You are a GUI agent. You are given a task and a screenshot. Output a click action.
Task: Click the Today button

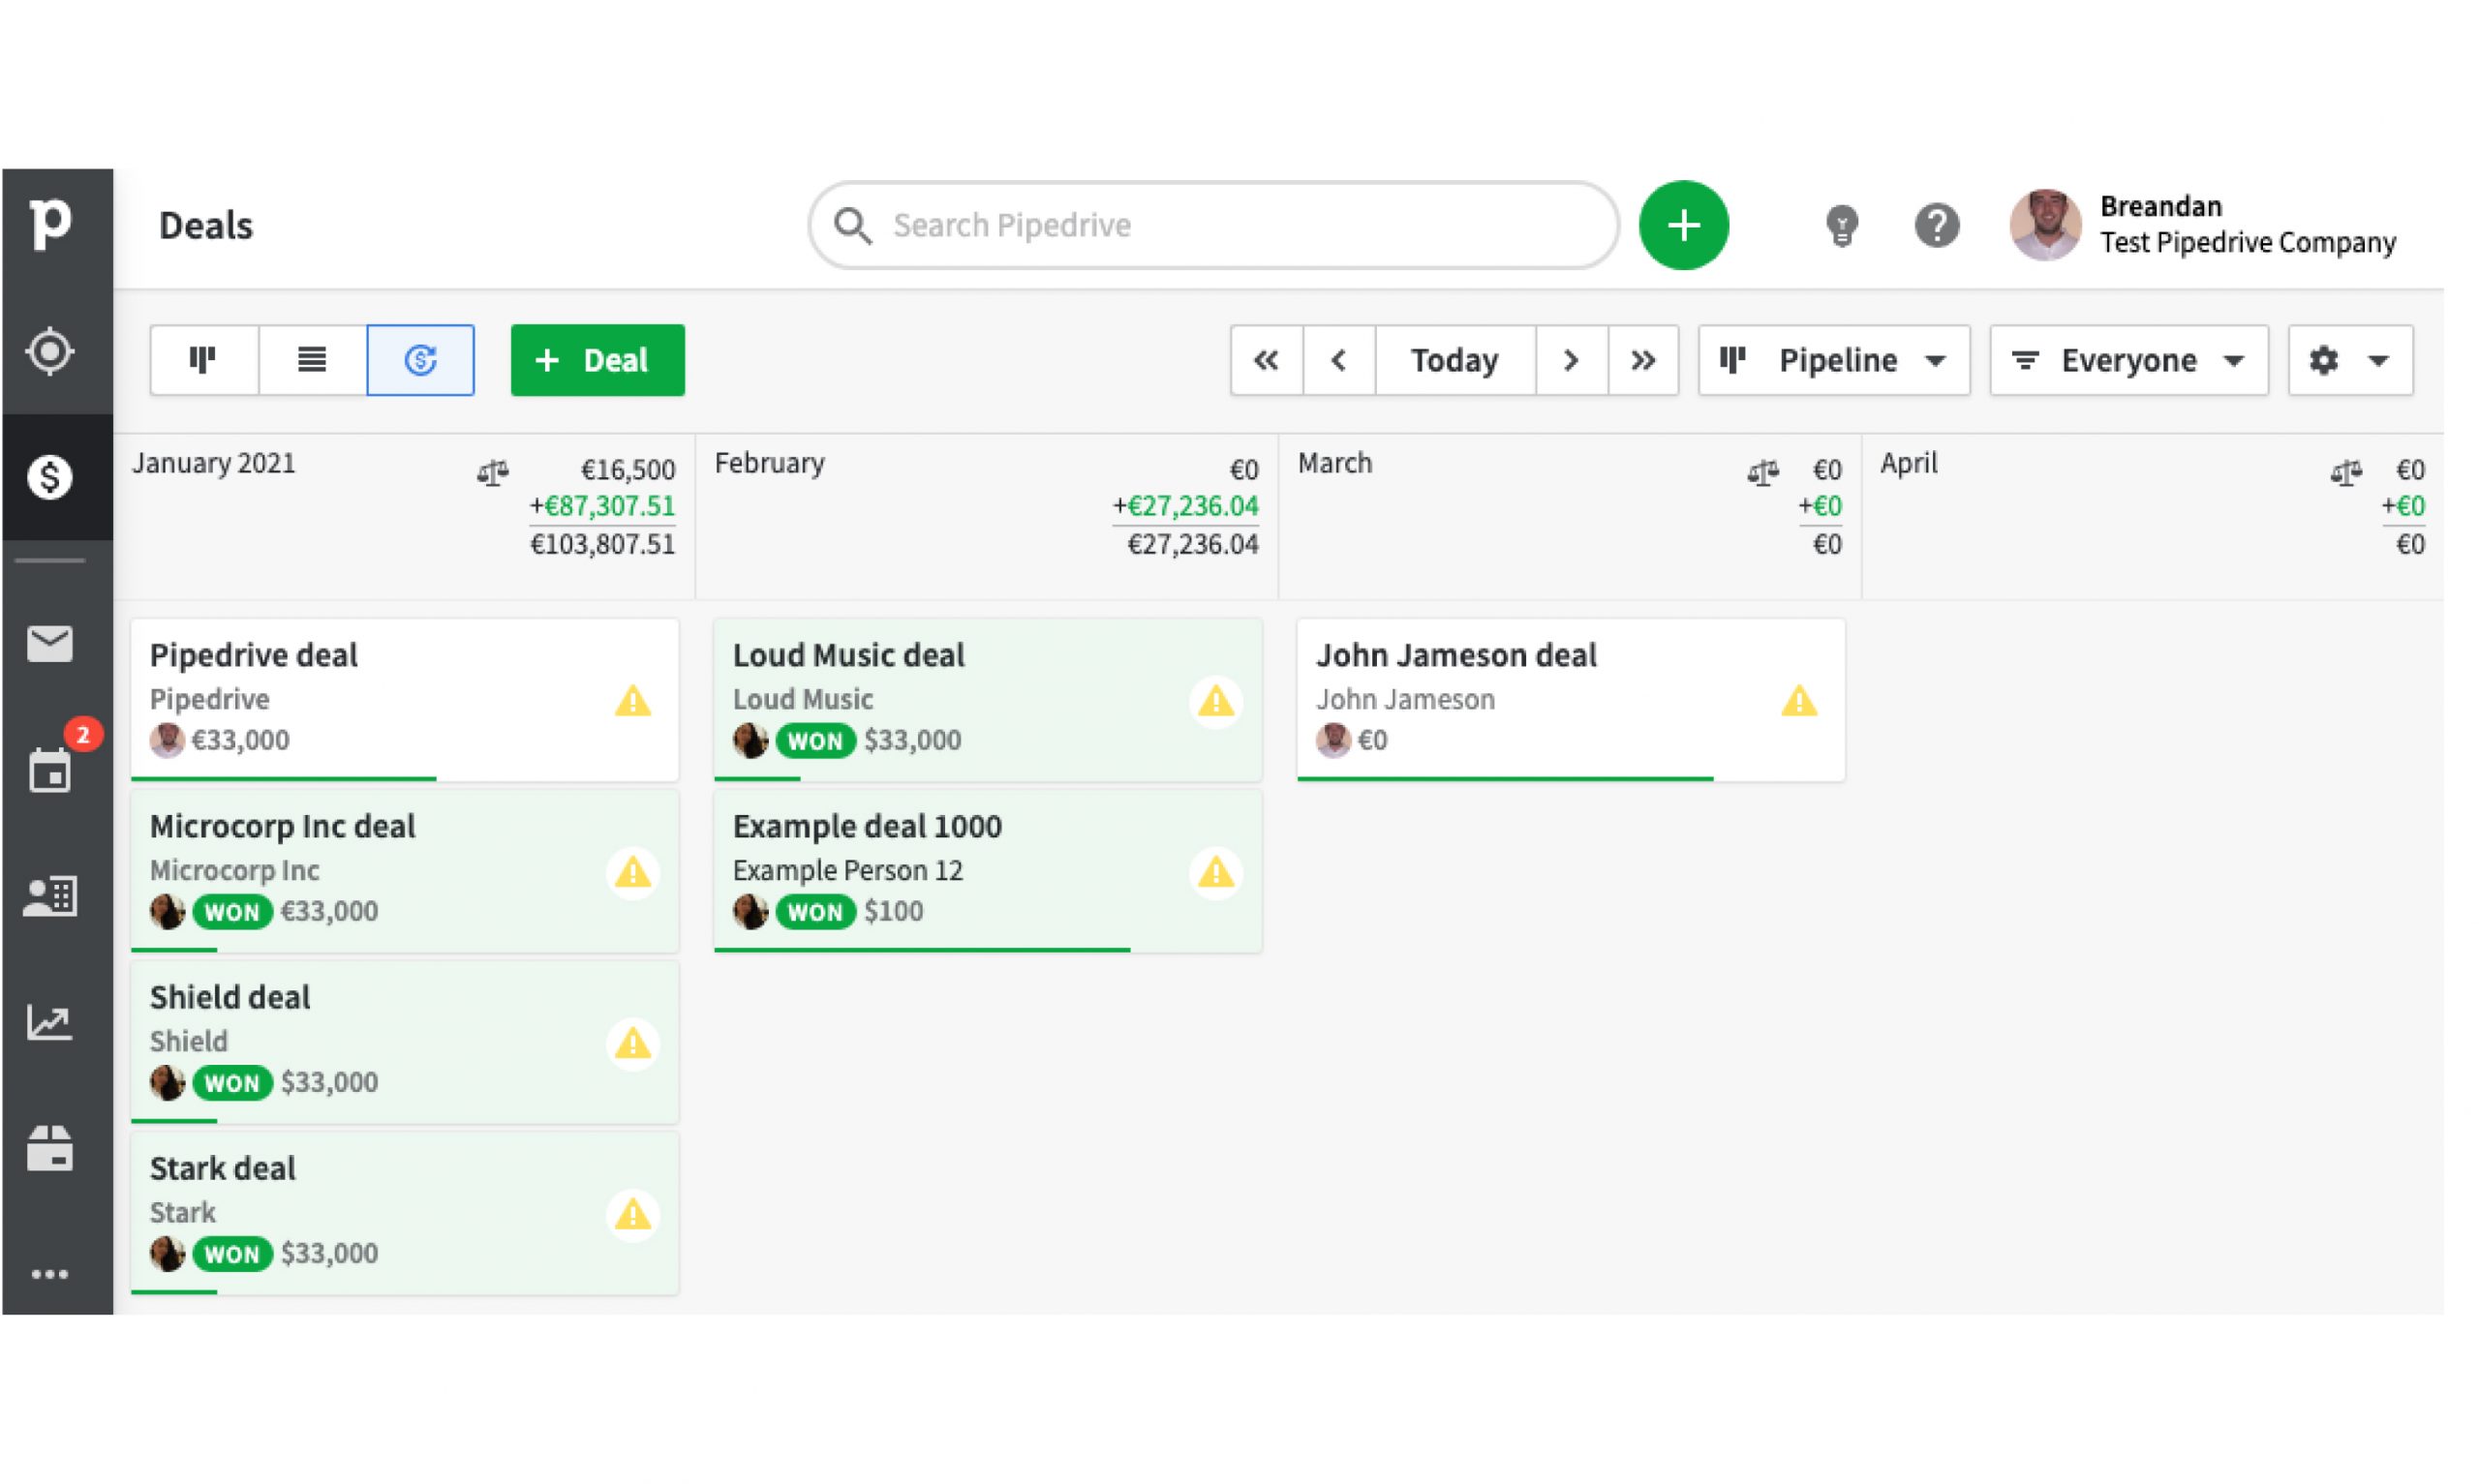(x=1455, y=360)
